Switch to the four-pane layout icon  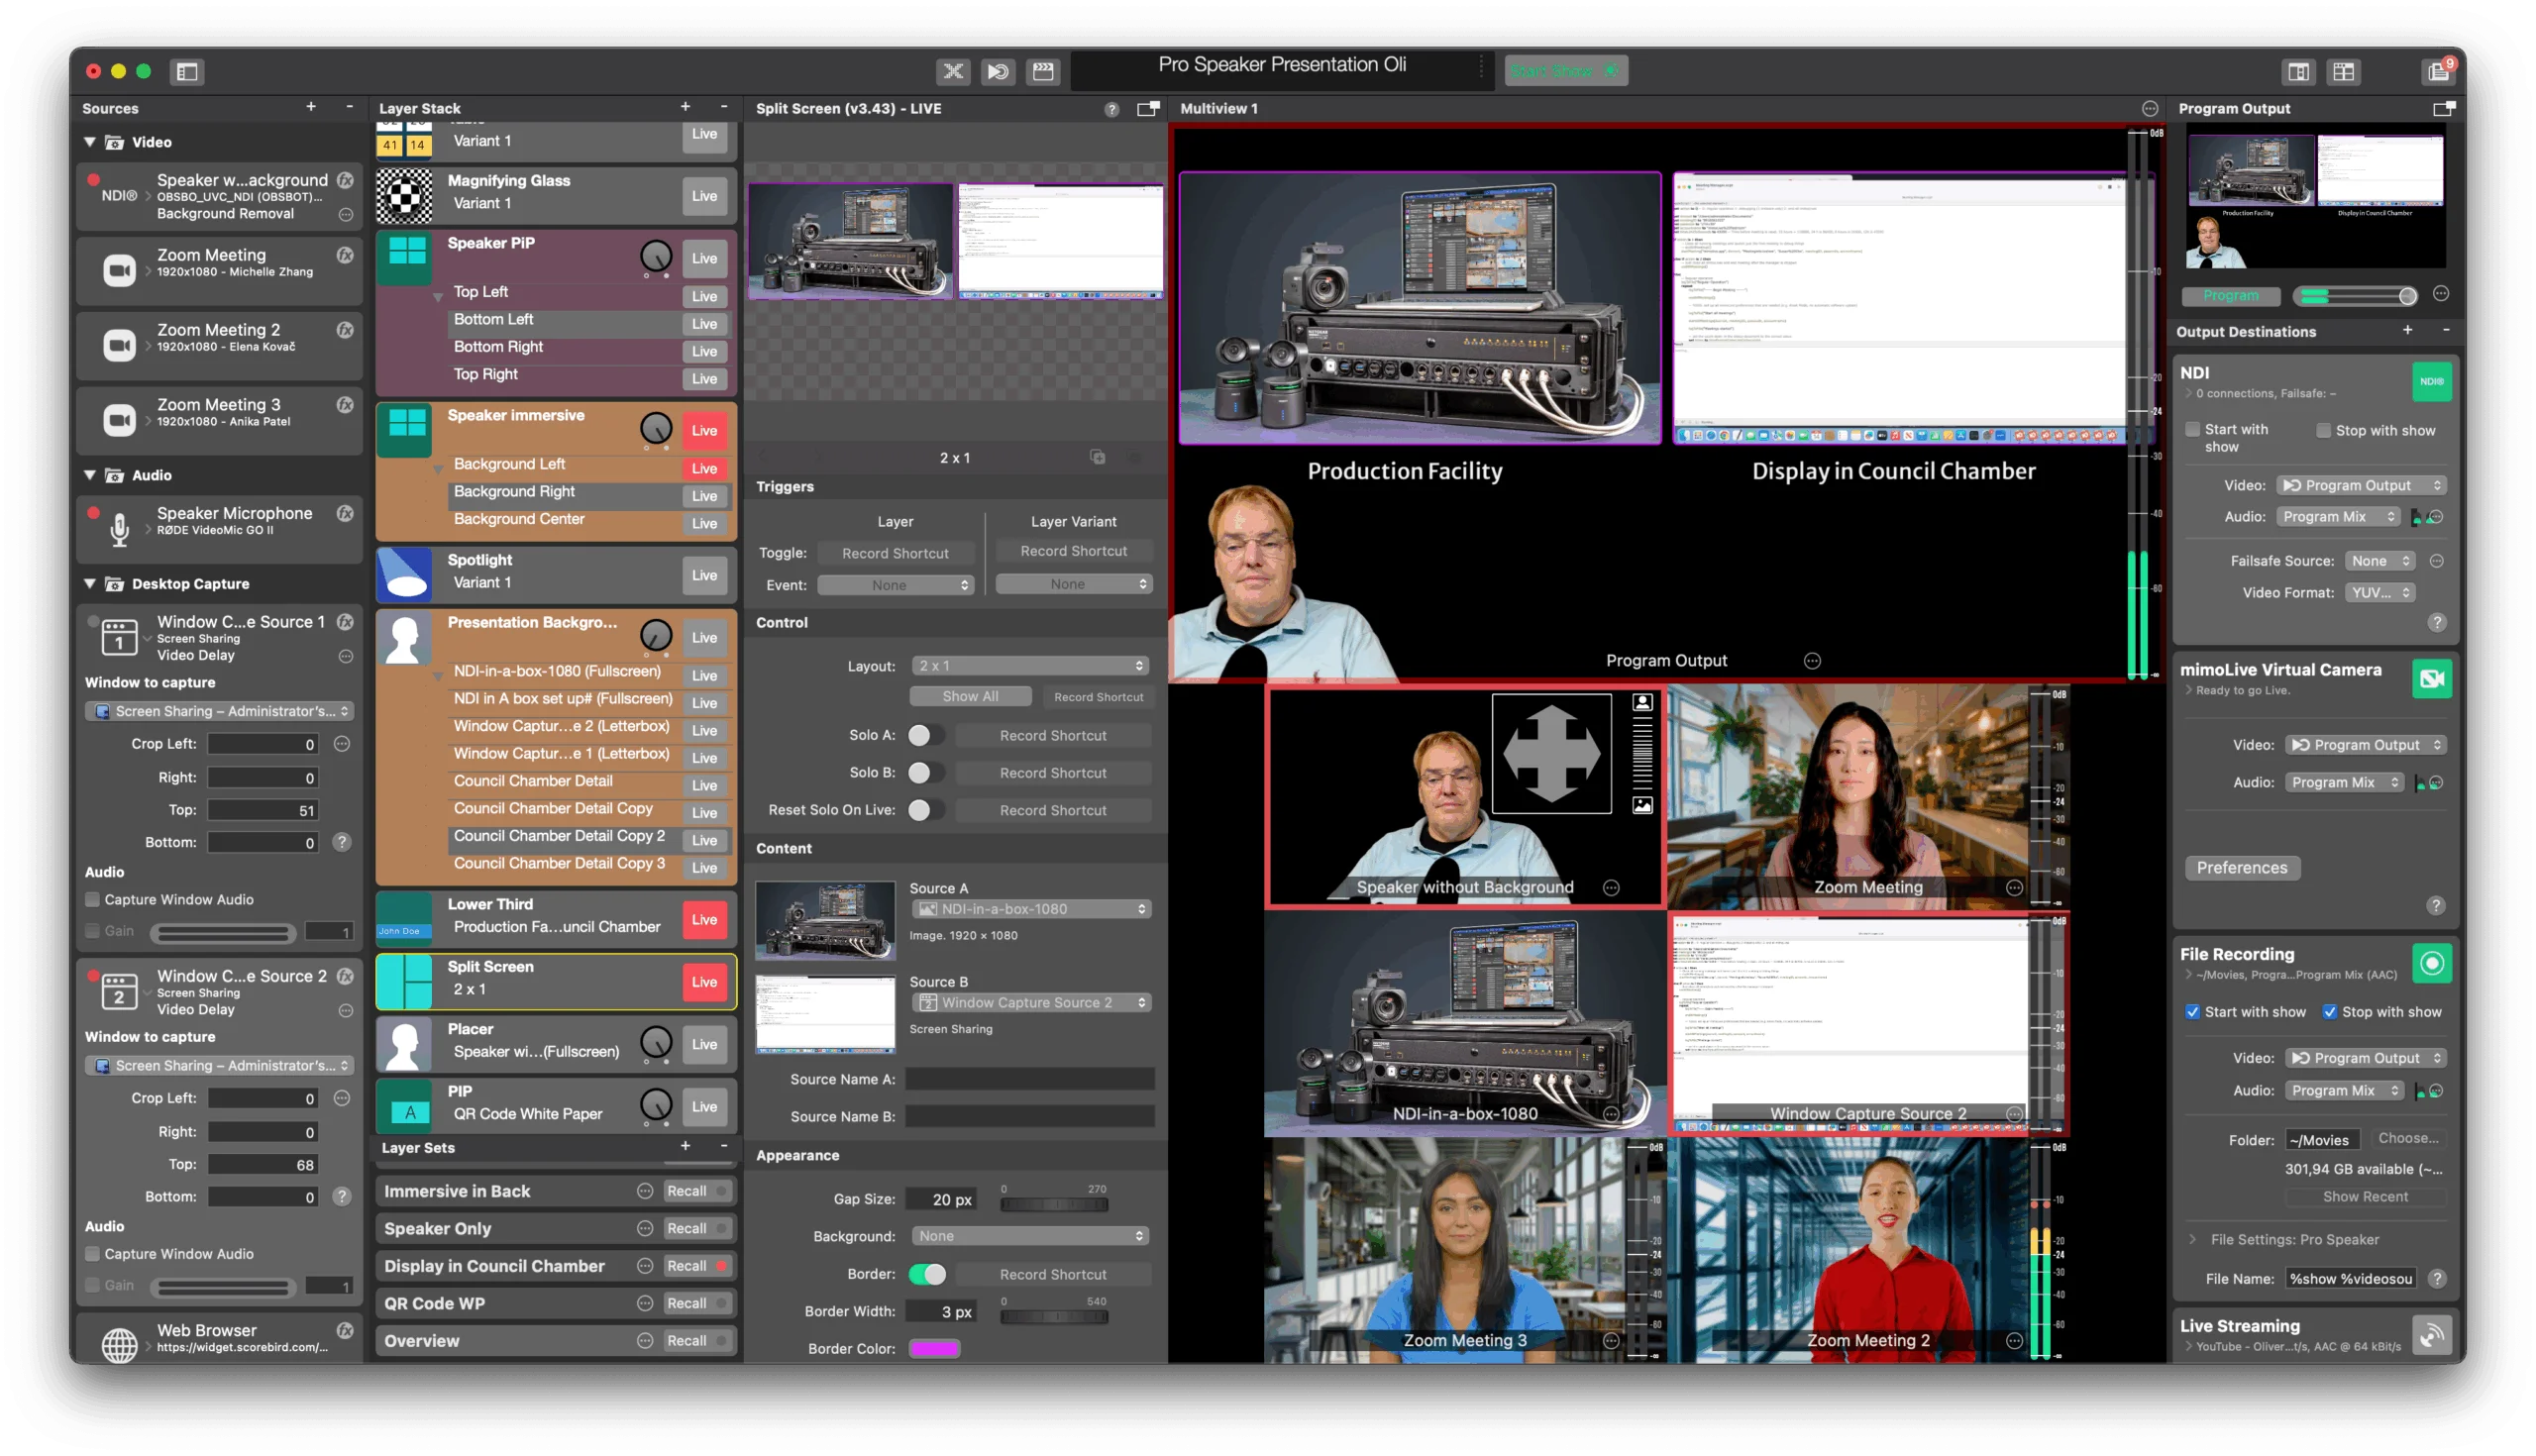click(2343, 71)
